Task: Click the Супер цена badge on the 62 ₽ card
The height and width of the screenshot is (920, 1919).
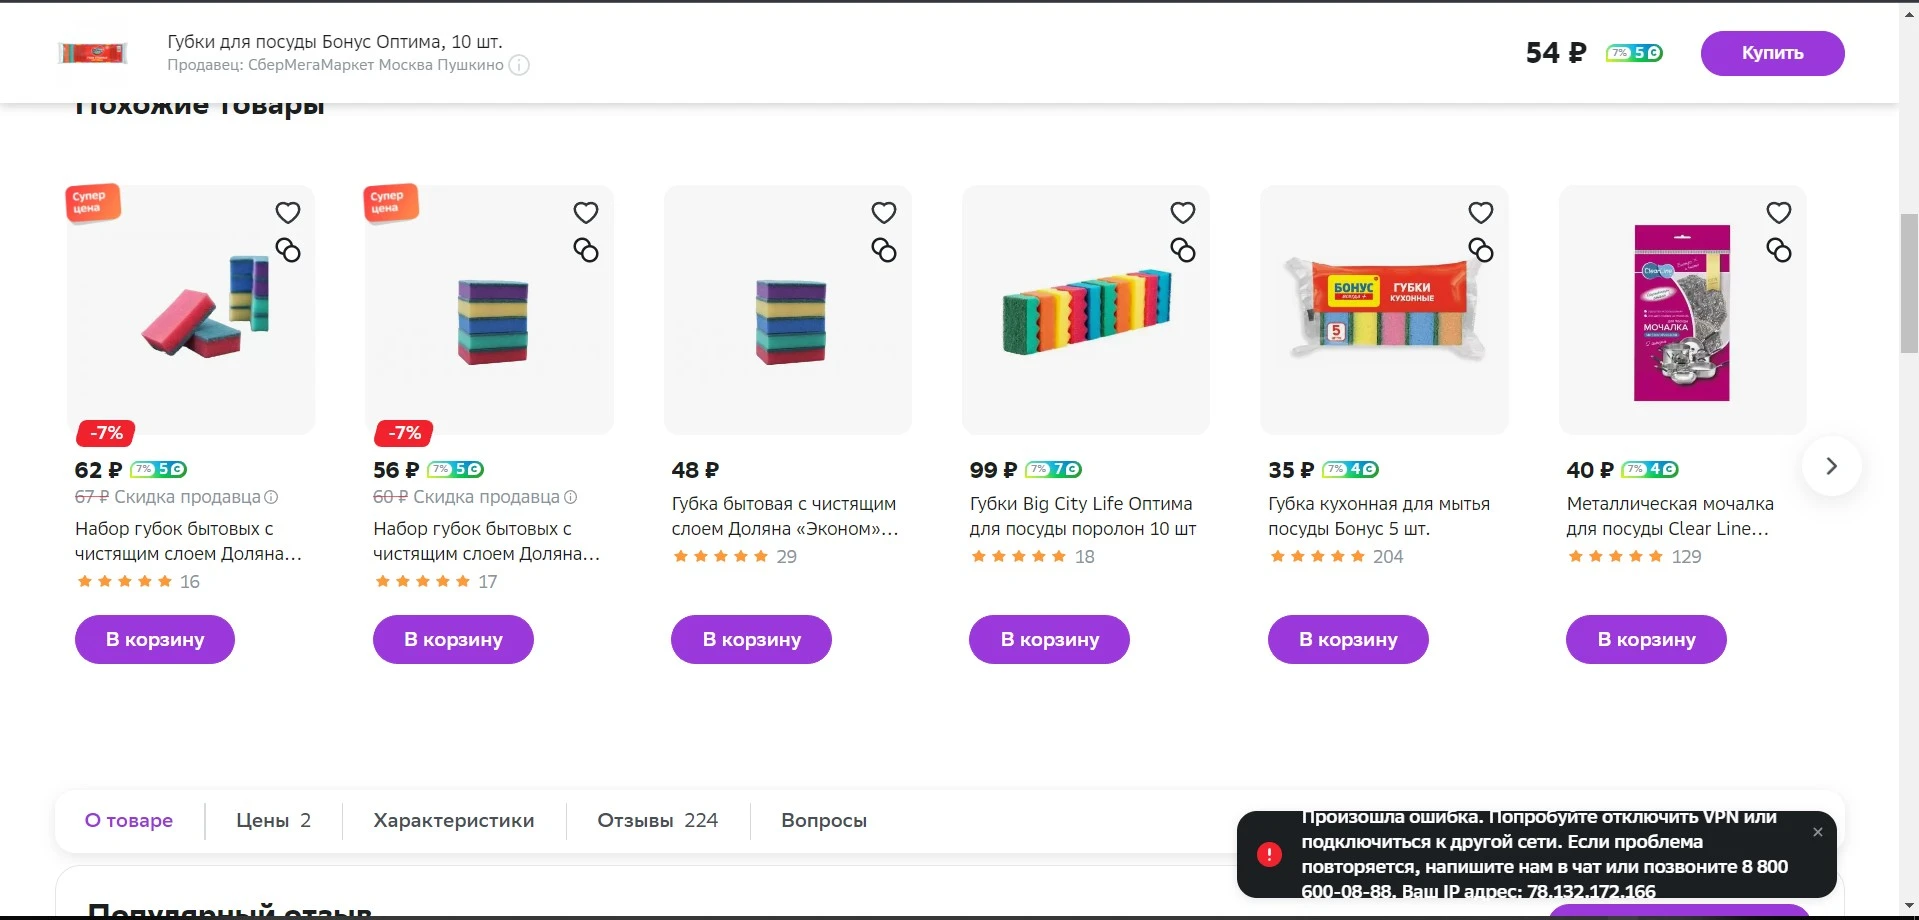Action: [93, 202]
